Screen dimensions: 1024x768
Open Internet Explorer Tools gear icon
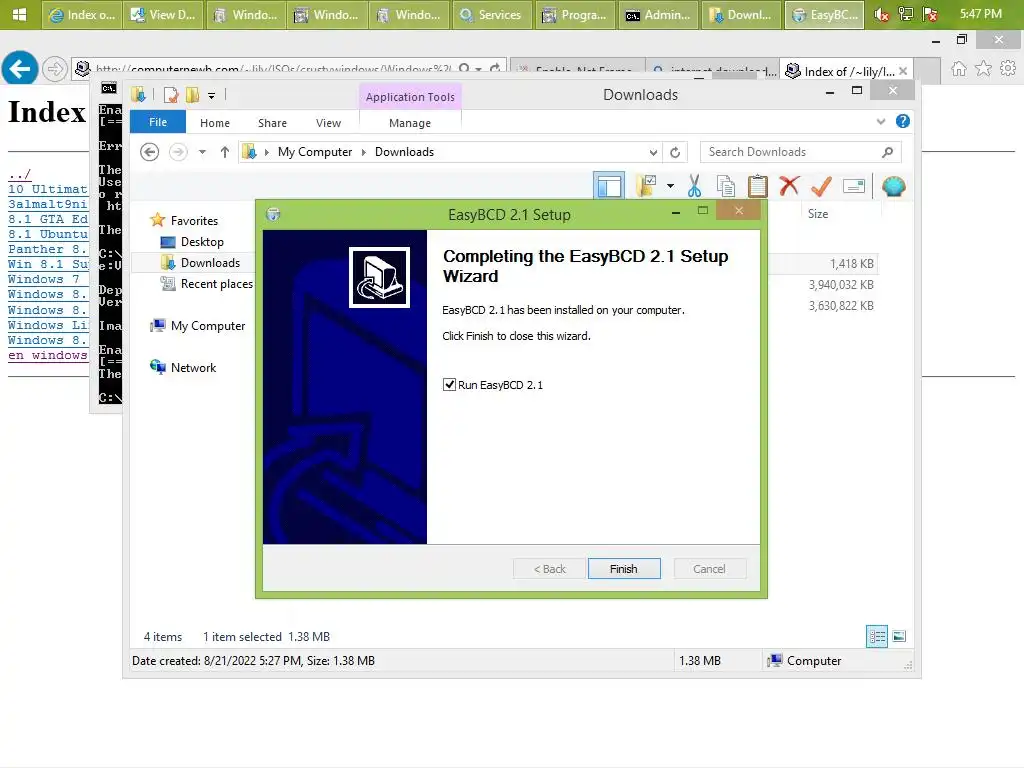point(1008,69)
